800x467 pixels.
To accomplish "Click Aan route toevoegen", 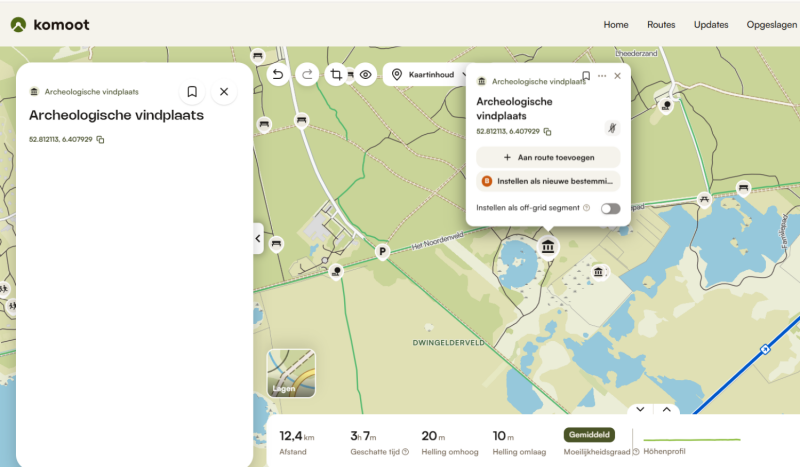I will click(x=548, y=157).
